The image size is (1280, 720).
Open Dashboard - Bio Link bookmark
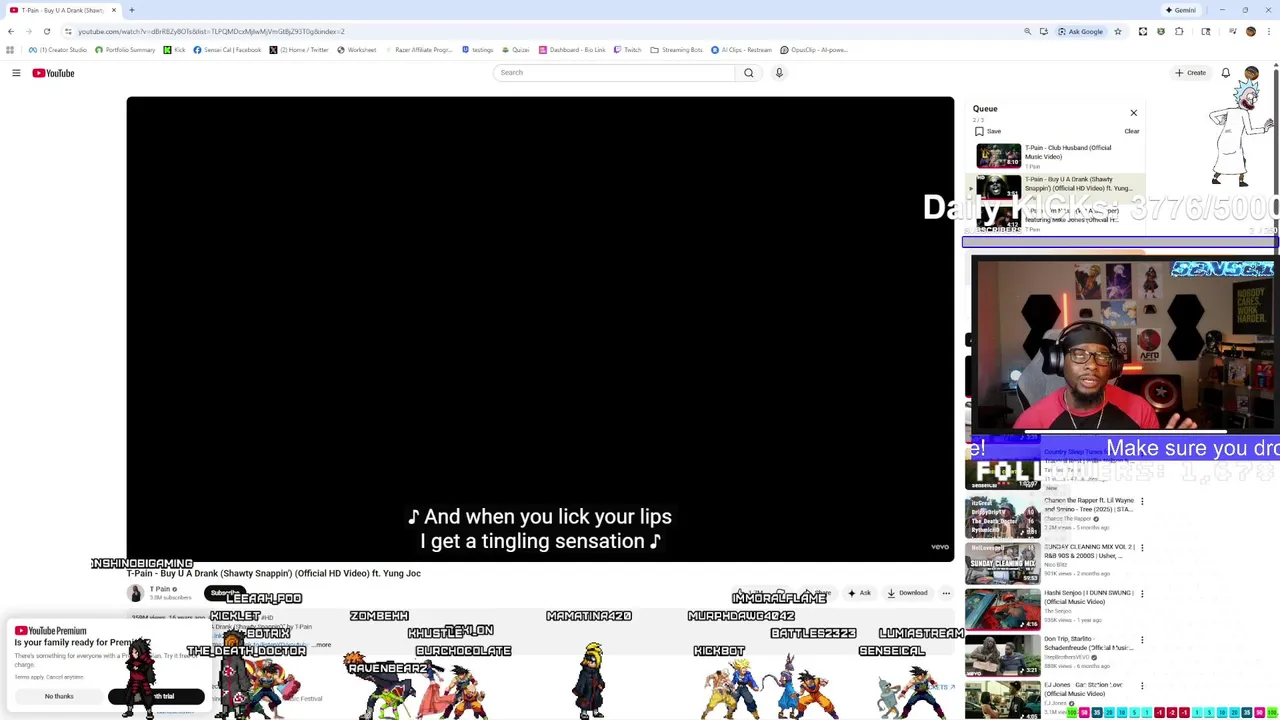[x=572, y=50]
